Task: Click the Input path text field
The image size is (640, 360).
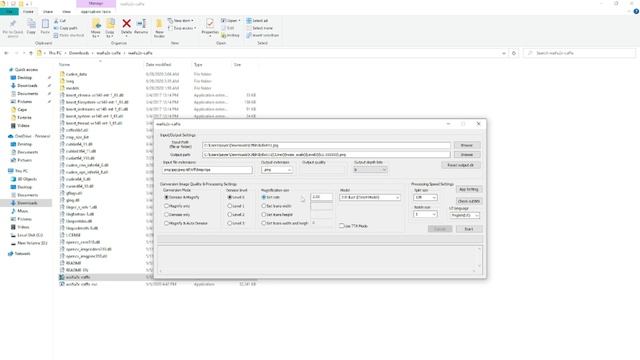Action: [326, 145]
